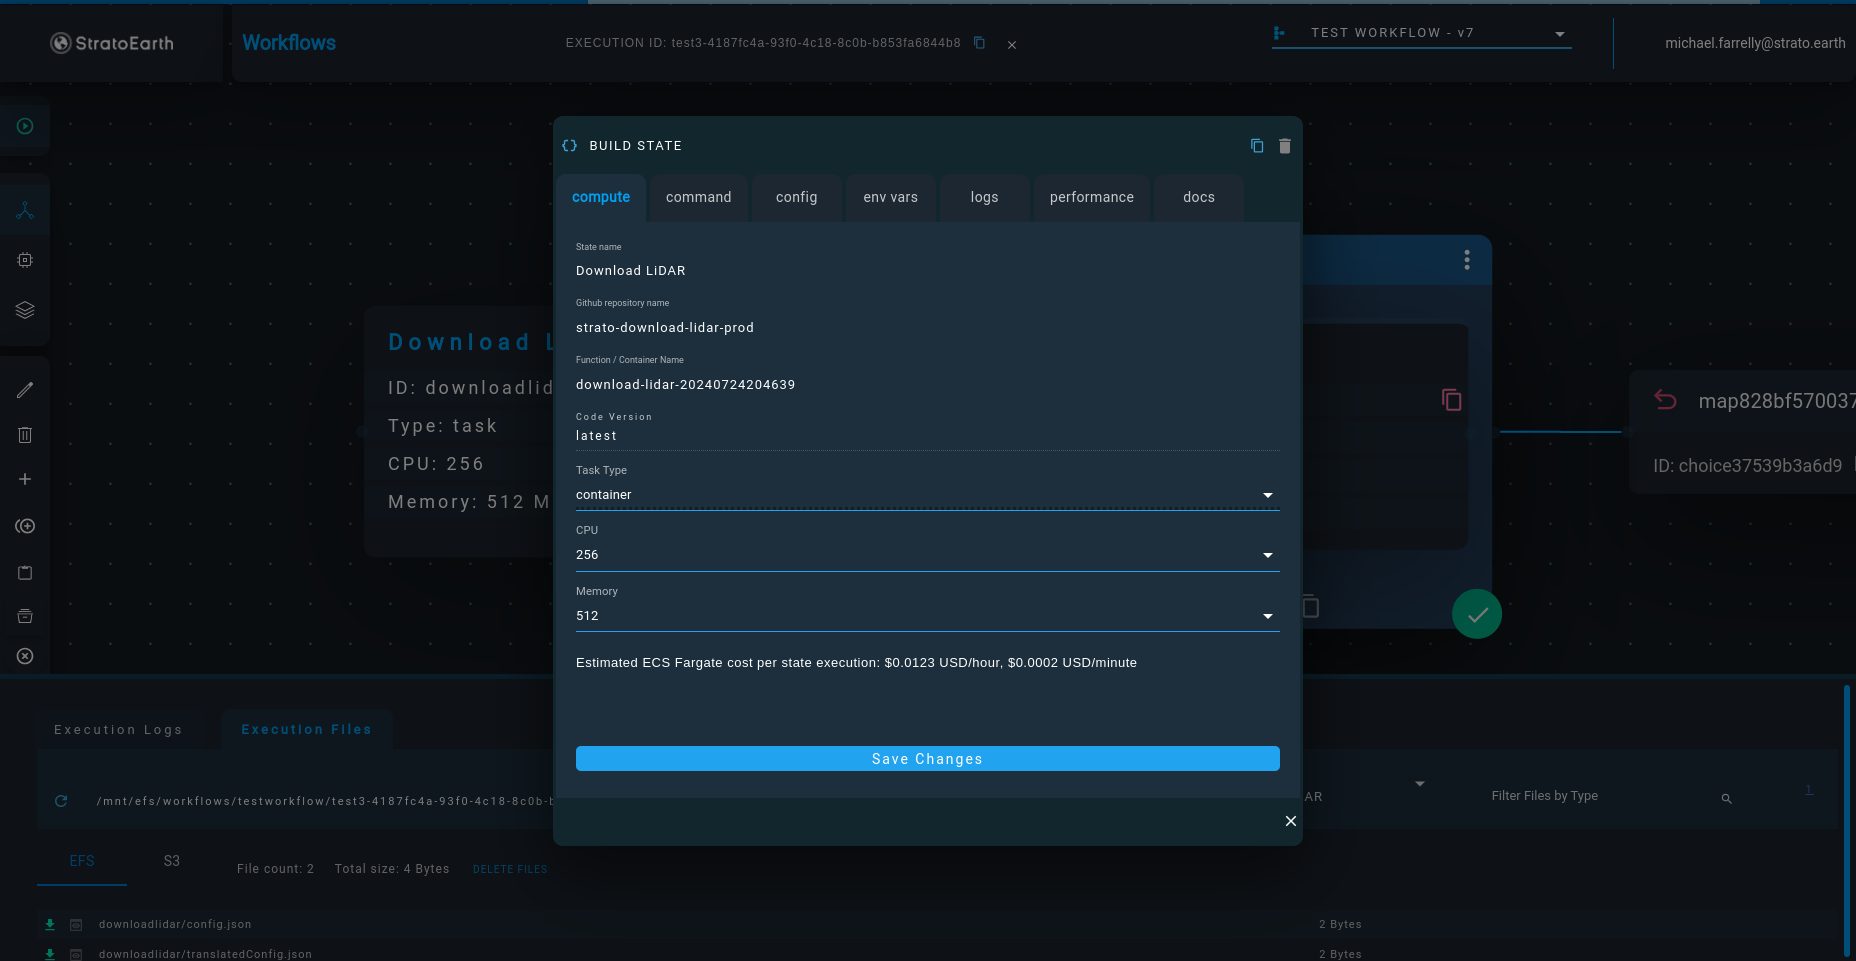
Task: Close the Build State dialog
Action: click(x=1291, y=821)
